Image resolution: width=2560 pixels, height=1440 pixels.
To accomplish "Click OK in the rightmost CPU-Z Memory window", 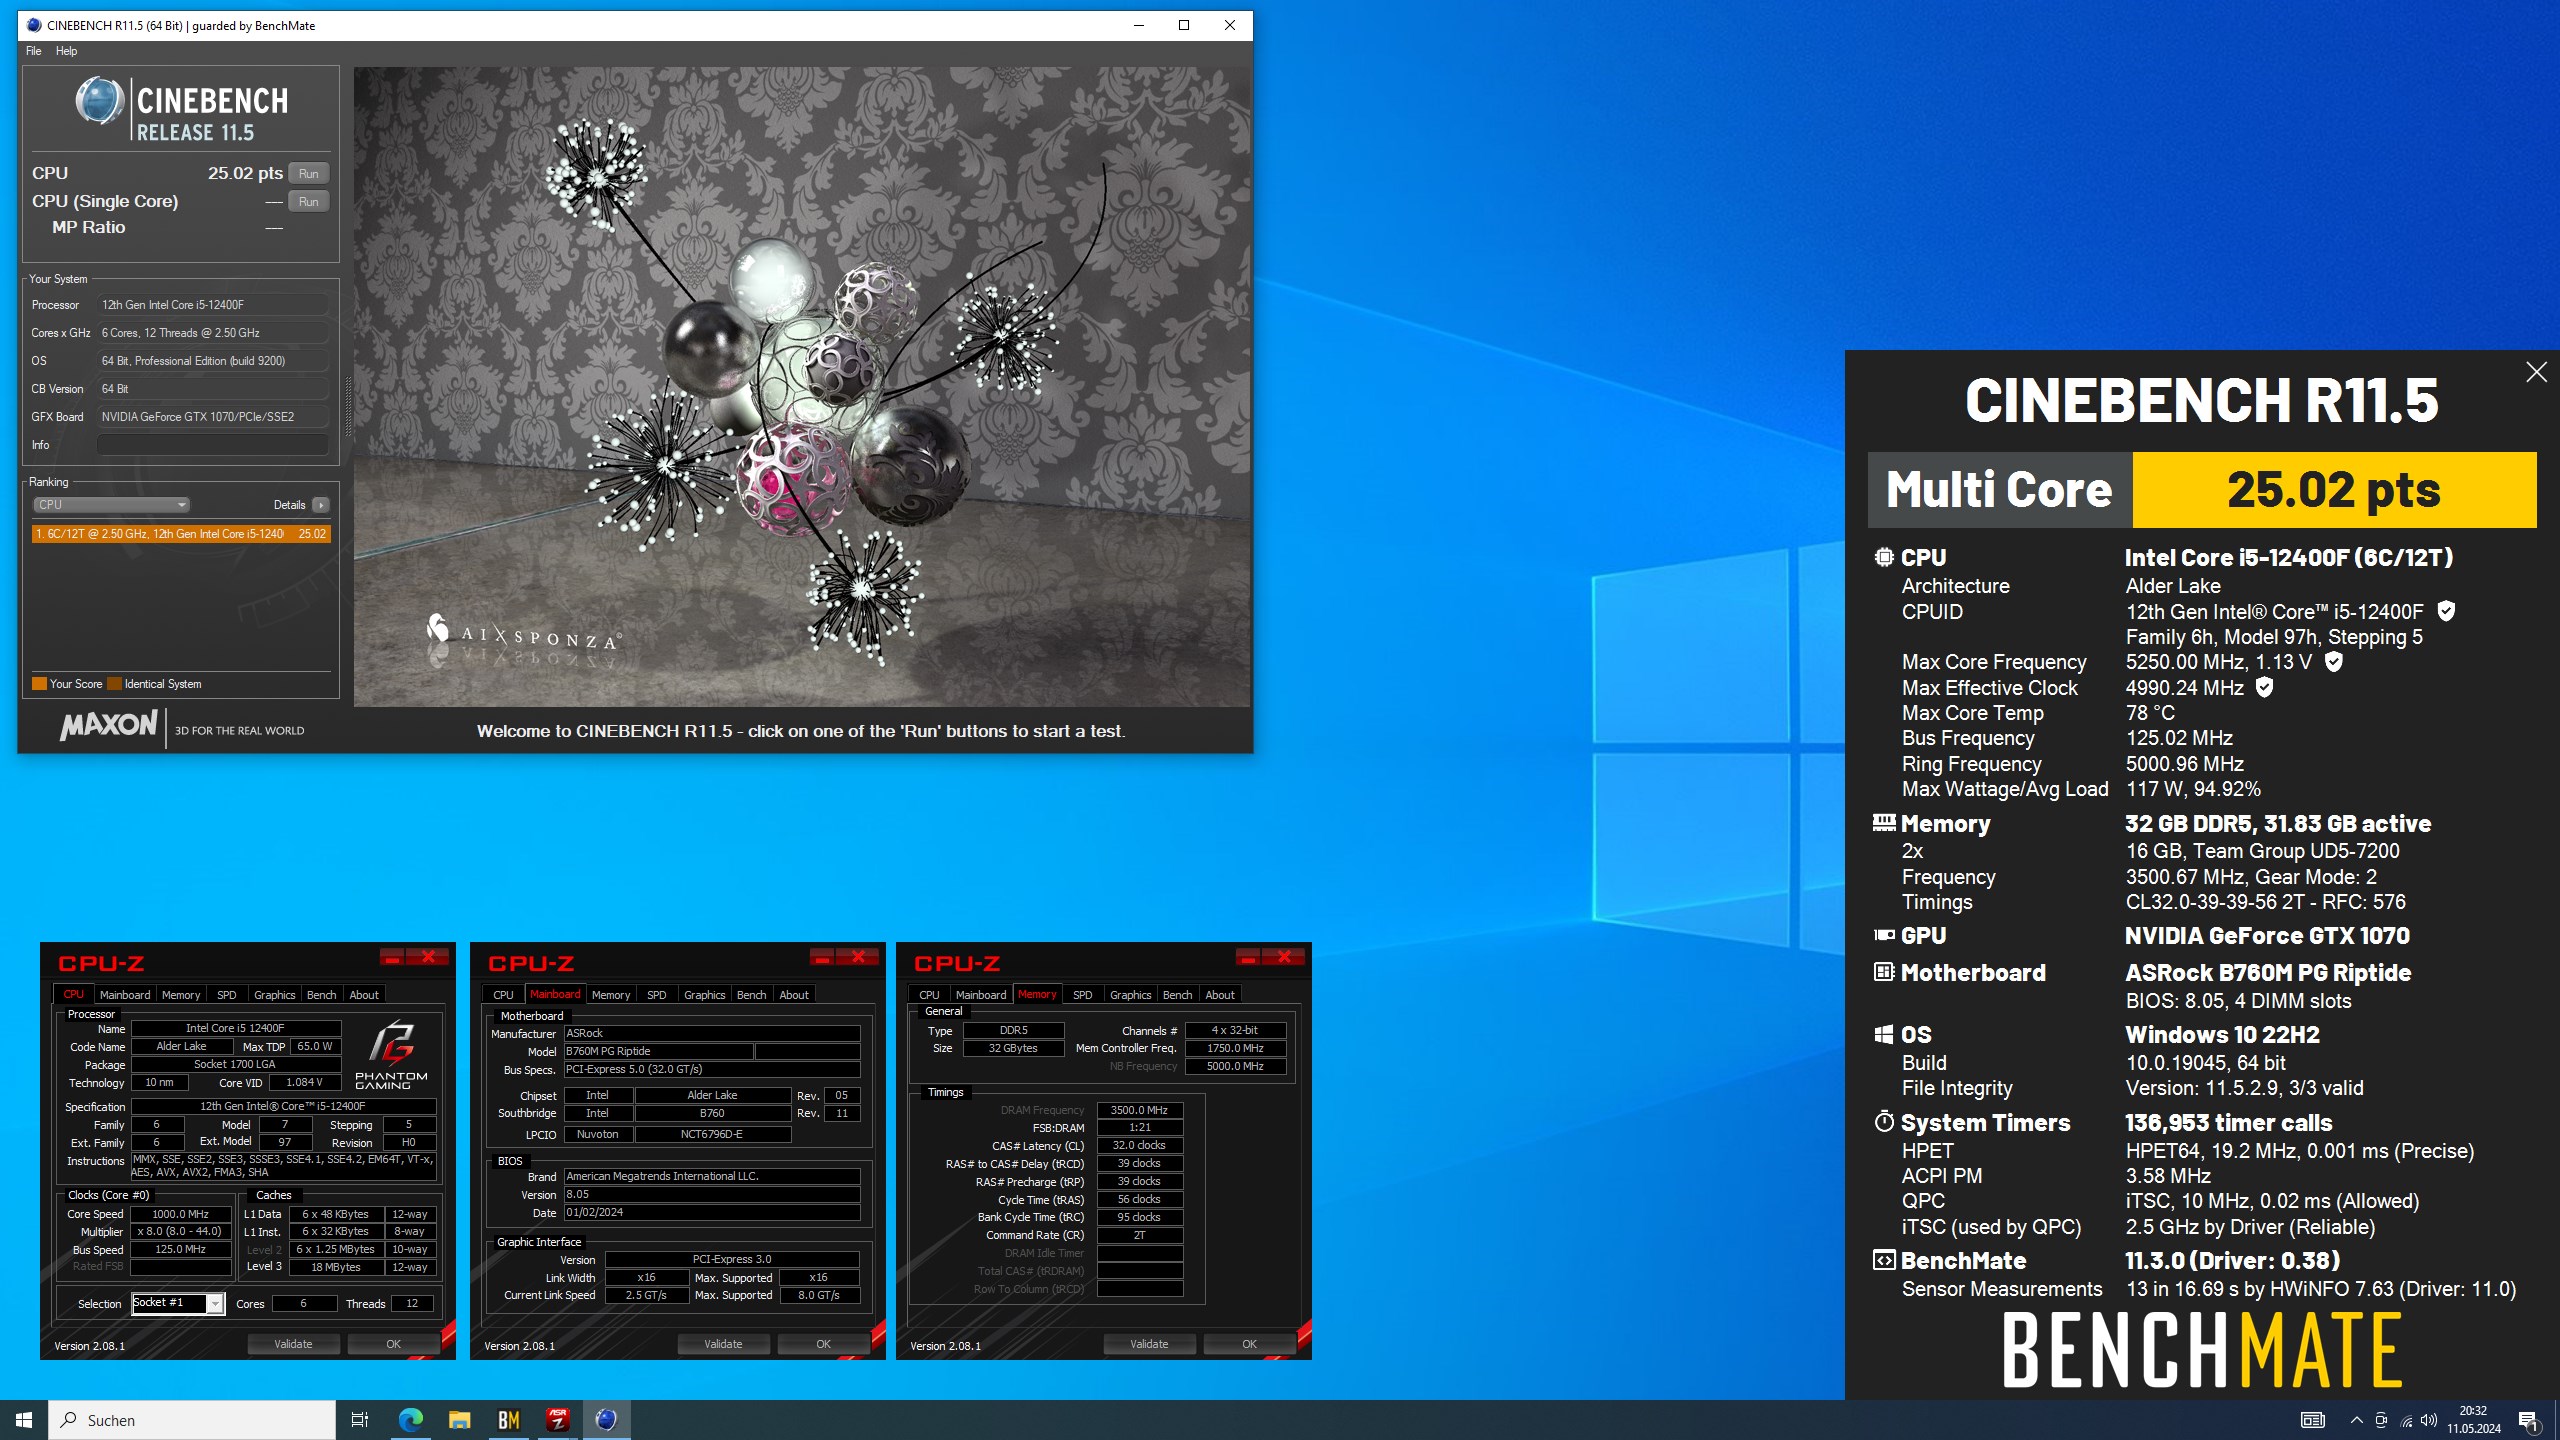I will coord(1249,1344).
